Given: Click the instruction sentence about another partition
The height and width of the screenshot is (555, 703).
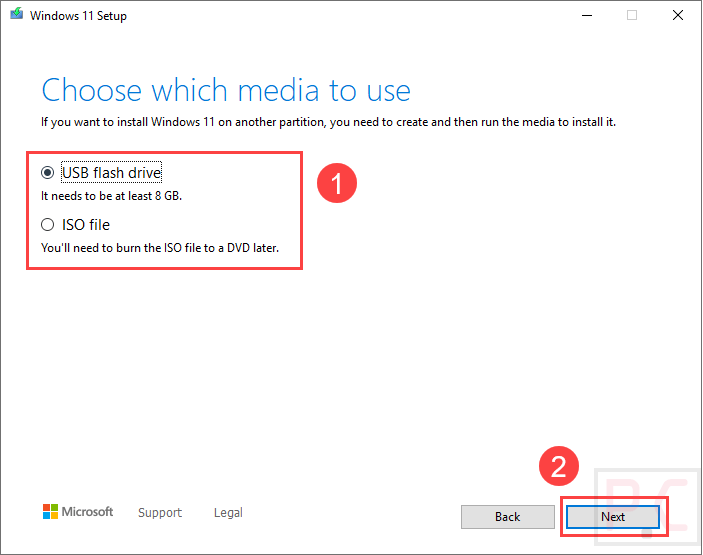Looking at the screenshot, I should click(x=328, y=122).
